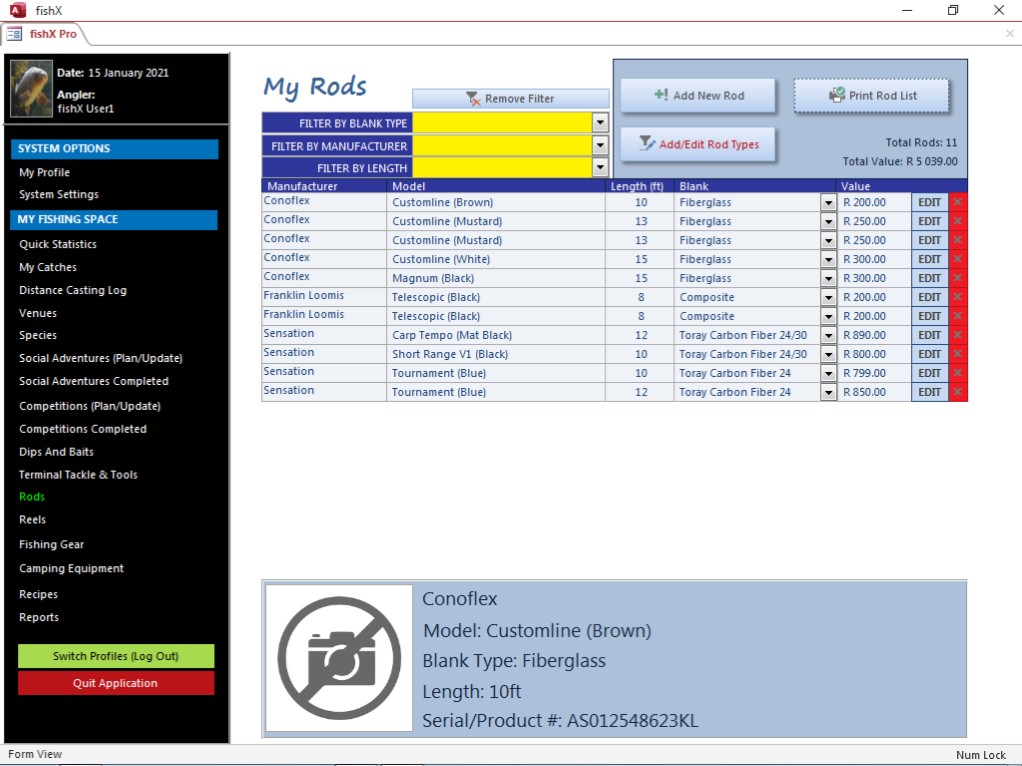Click the no-photo placeholder image
Viewport: 1022px width, 766px height.
click(x=339, y=658)
